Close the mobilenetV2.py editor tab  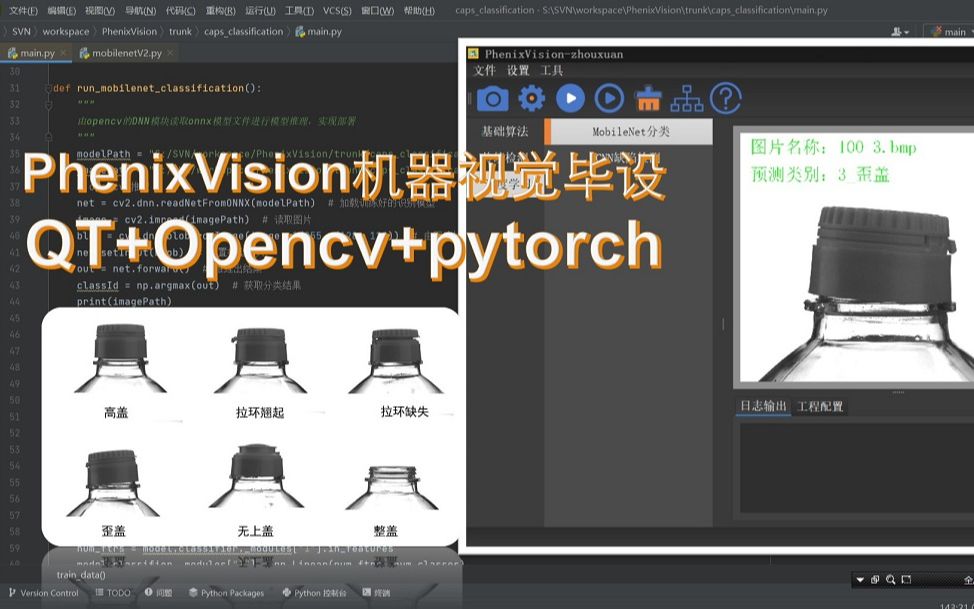(170, 53)
